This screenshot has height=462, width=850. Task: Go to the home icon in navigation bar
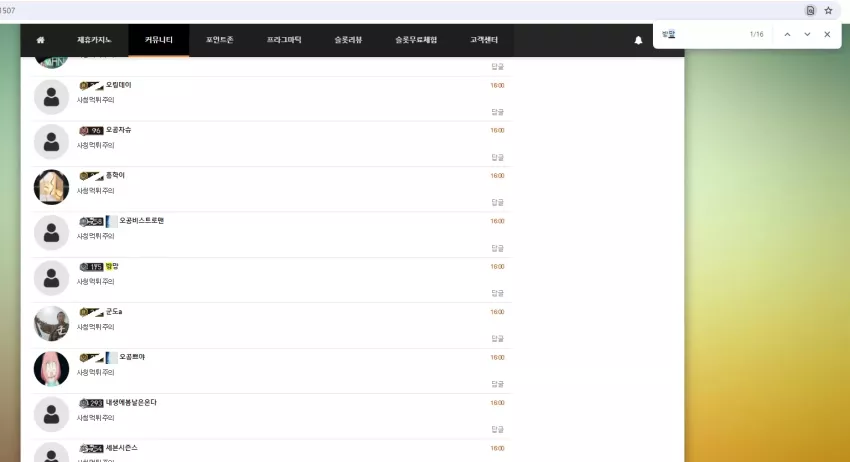(x=41, y=40)
